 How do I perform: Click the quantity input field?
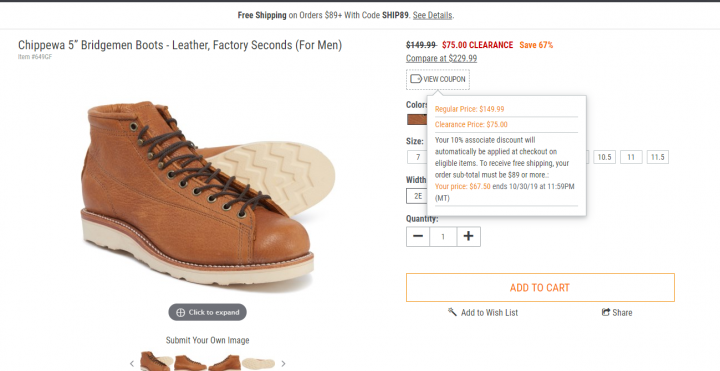coord(443,236)
